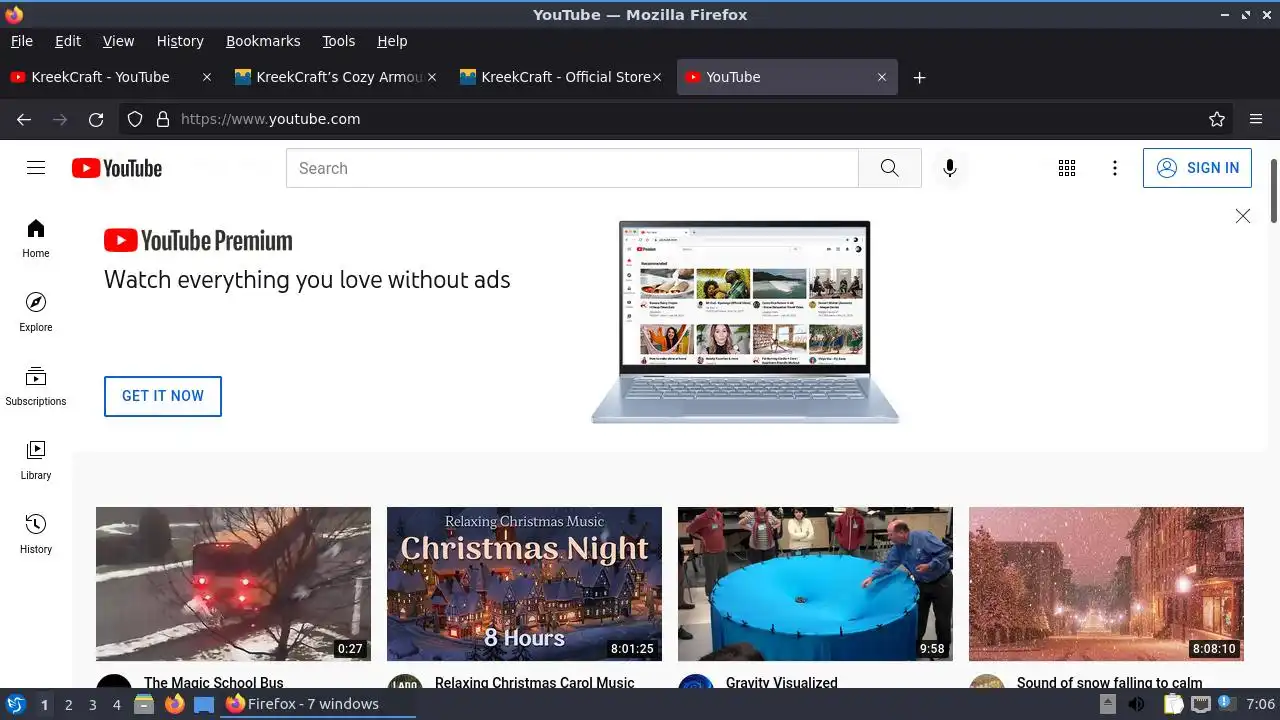Open Subscriptions in sidebar
The height and width of the screenshot is (720, 1280).
coord(36,386)
